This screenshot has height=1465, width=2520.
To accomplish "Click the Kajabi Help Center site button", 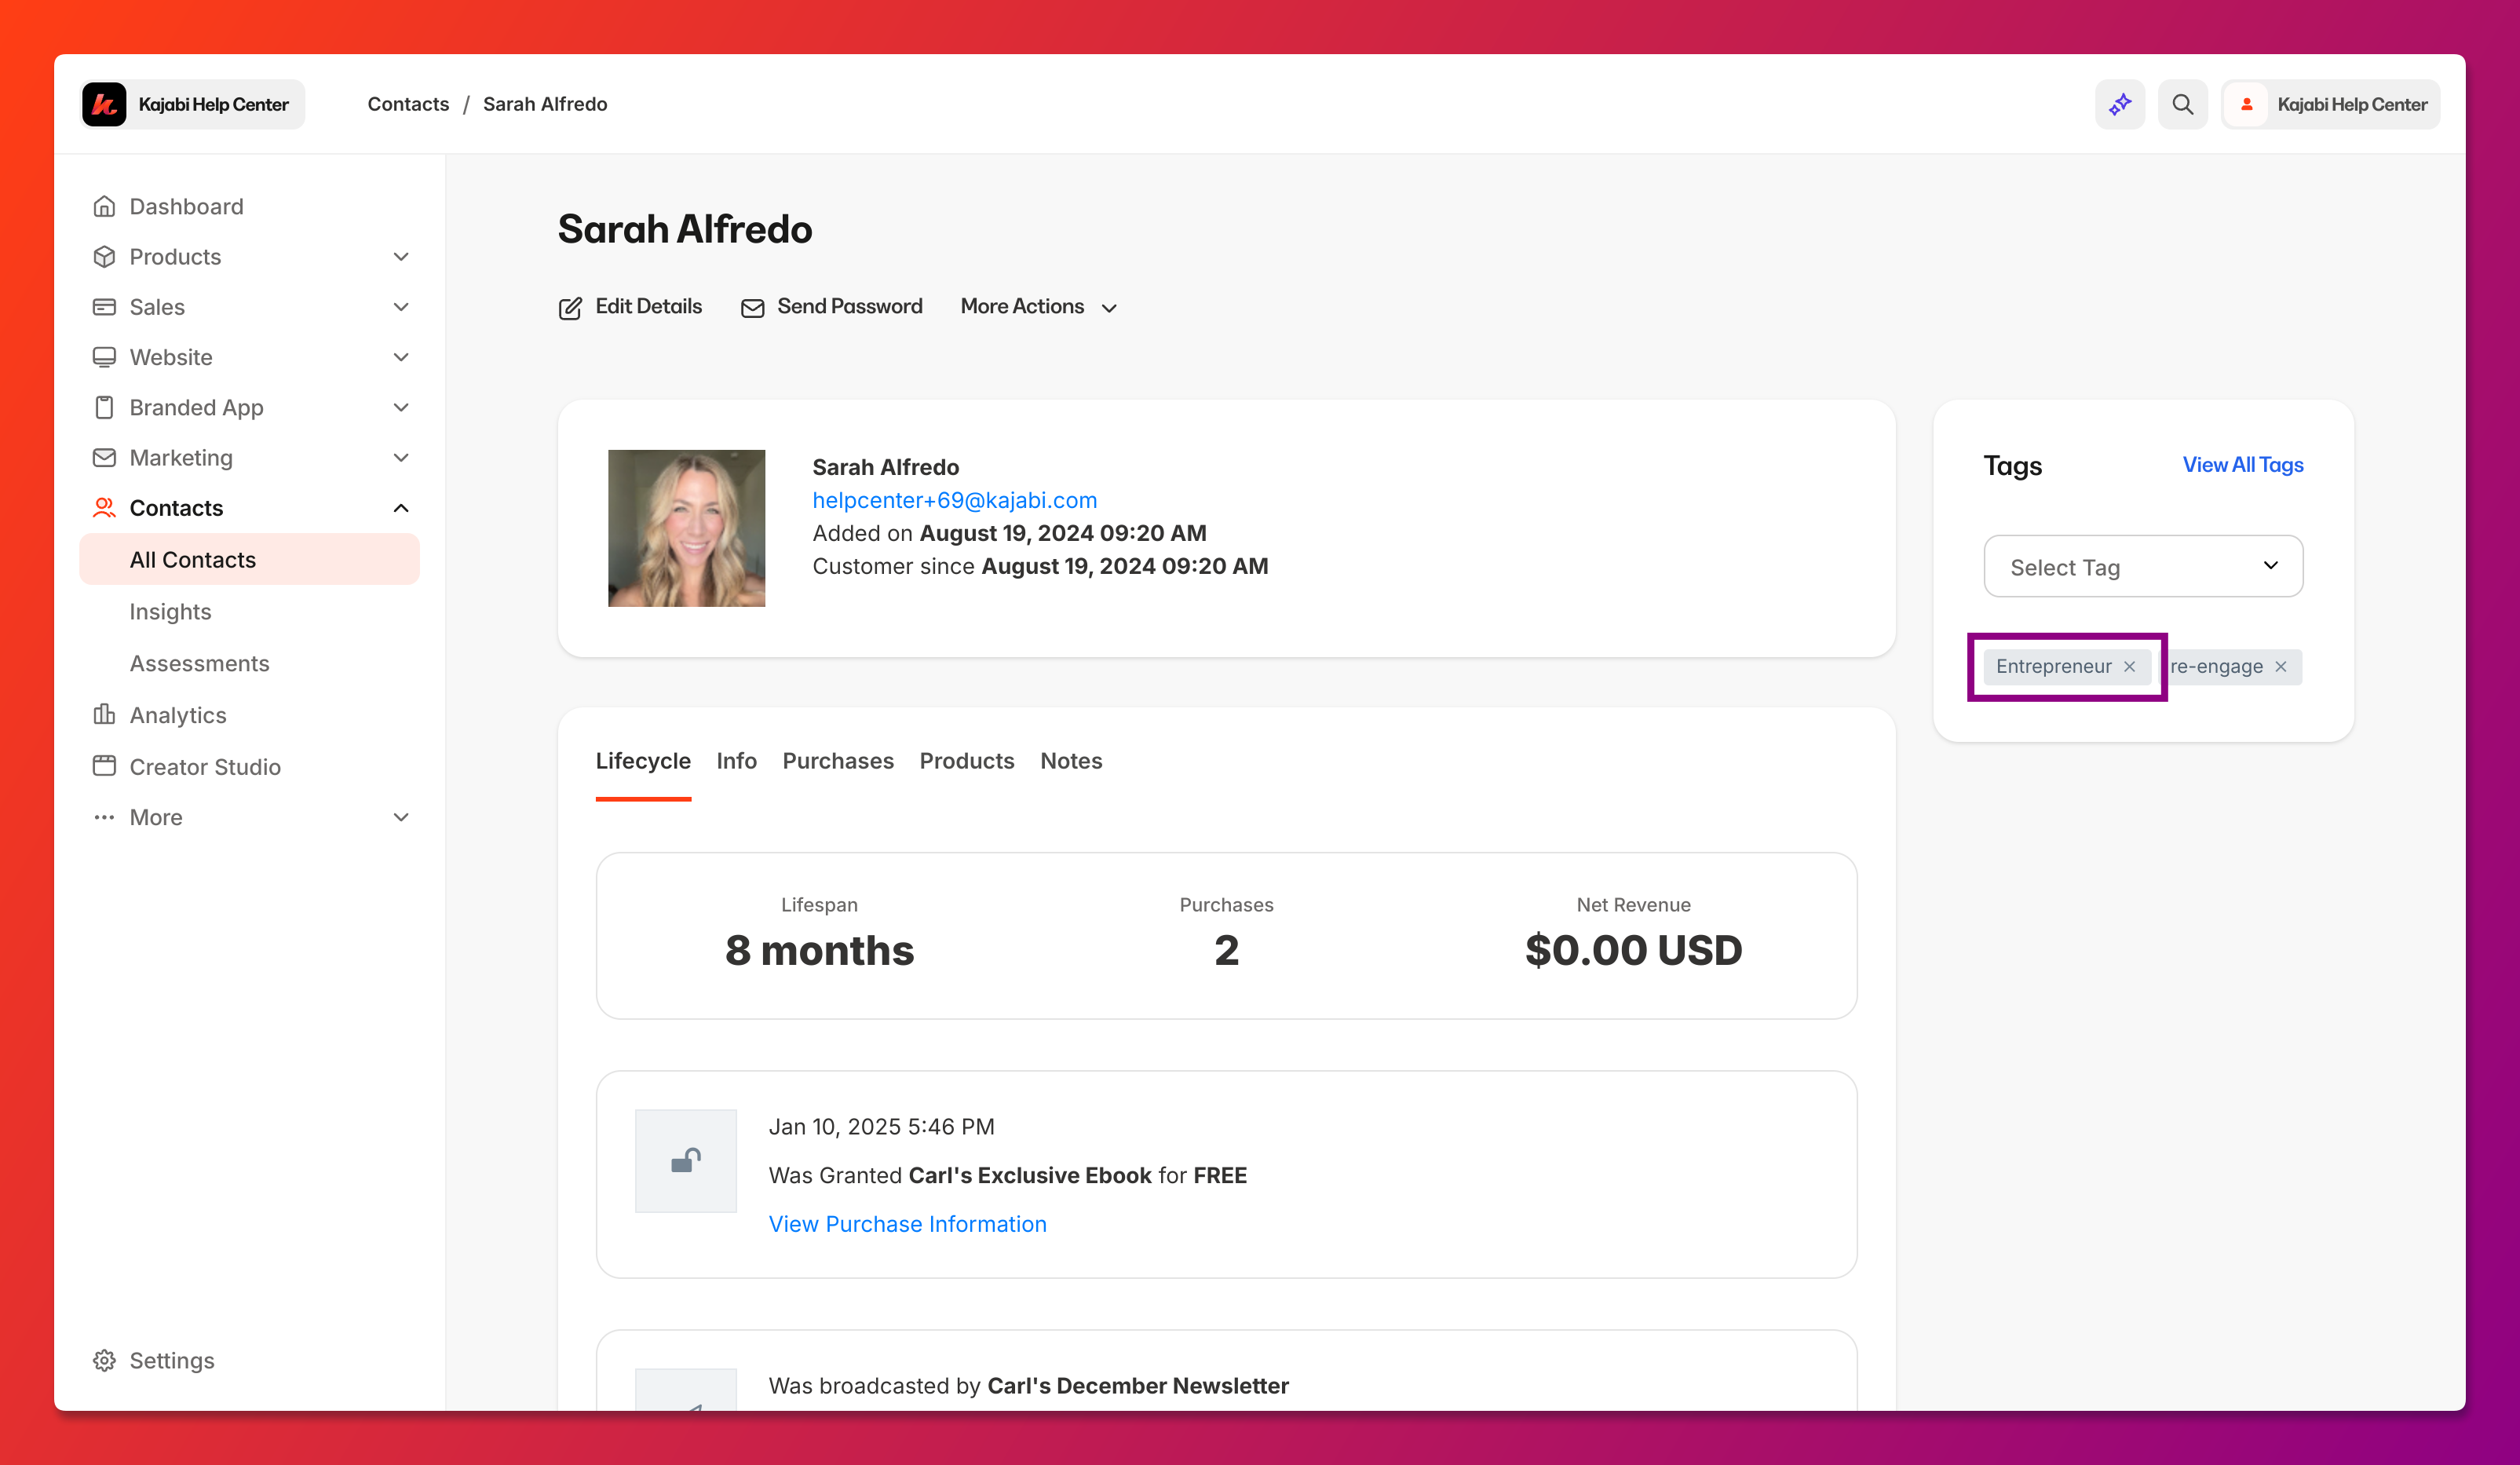I will [x=193, y=104].
